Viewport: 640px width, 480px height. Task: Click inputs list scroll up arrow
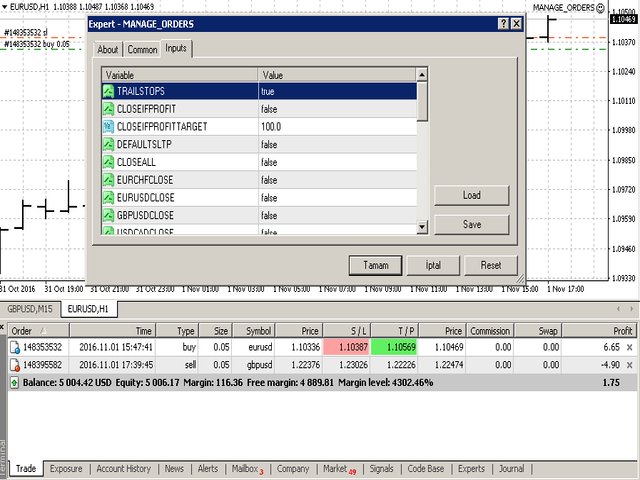(422, 75)
